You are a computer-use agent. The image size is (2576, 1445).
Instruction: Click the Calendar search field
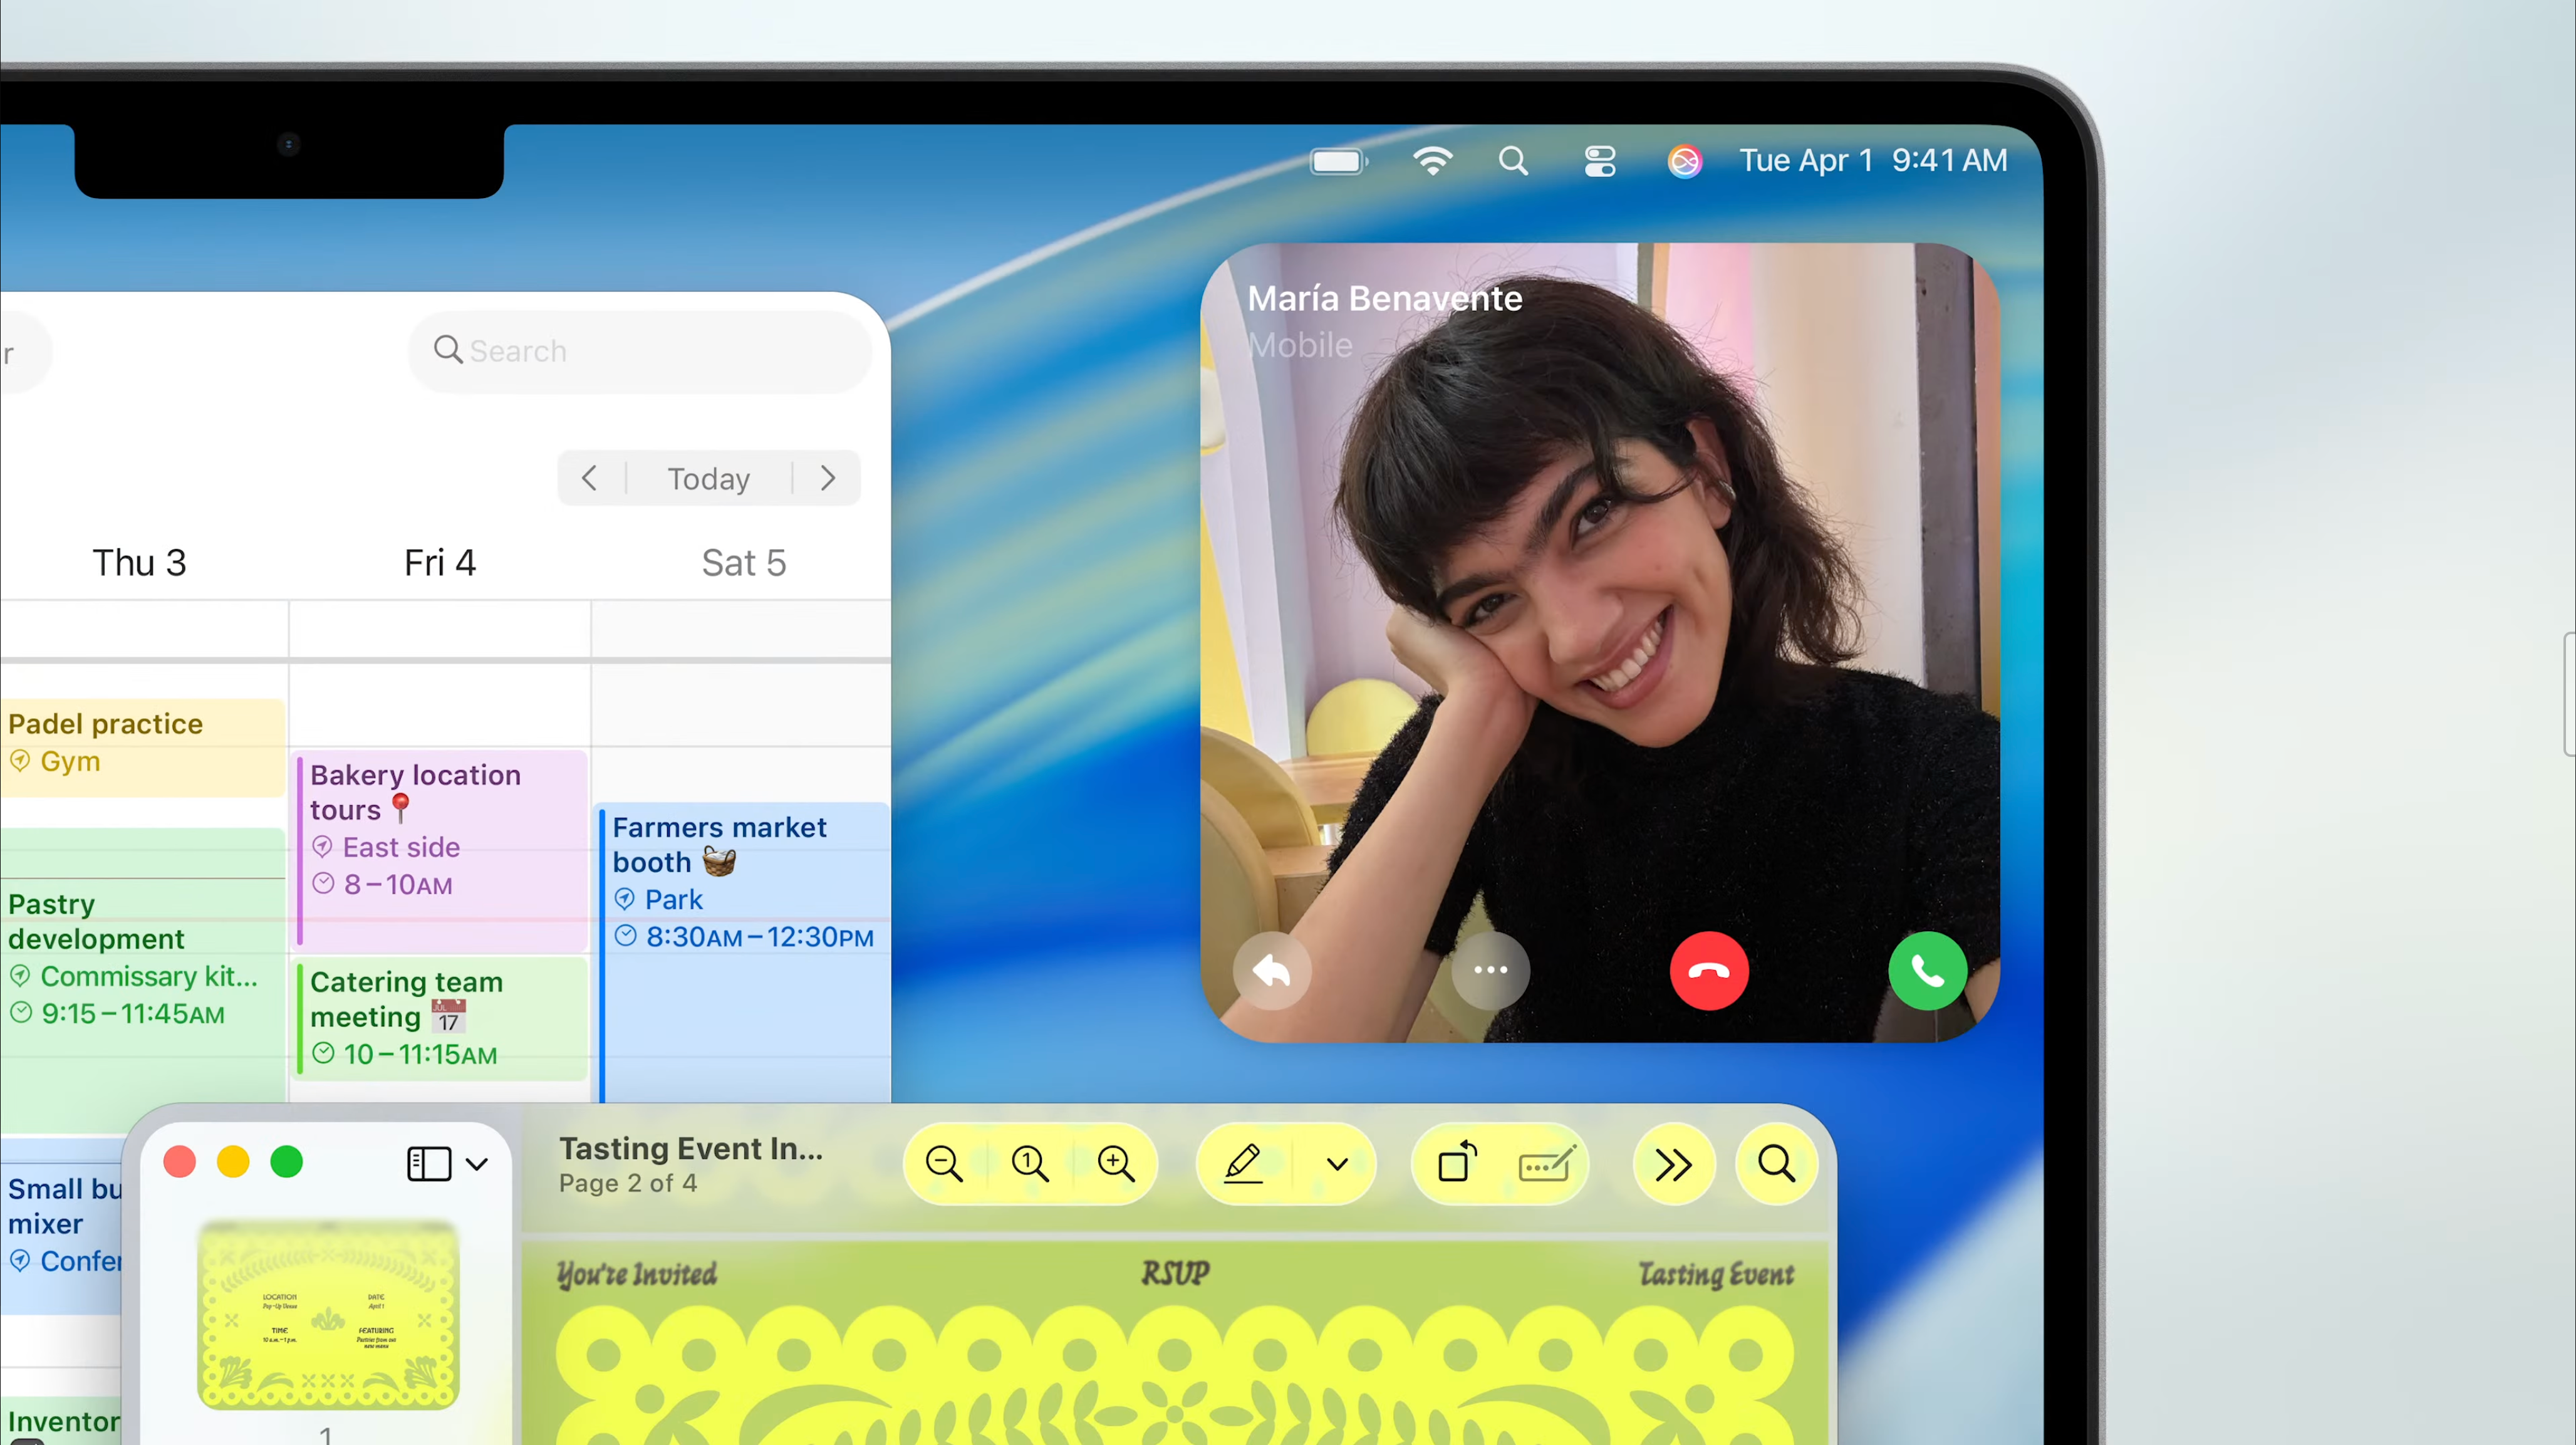[x=640, y=351]
